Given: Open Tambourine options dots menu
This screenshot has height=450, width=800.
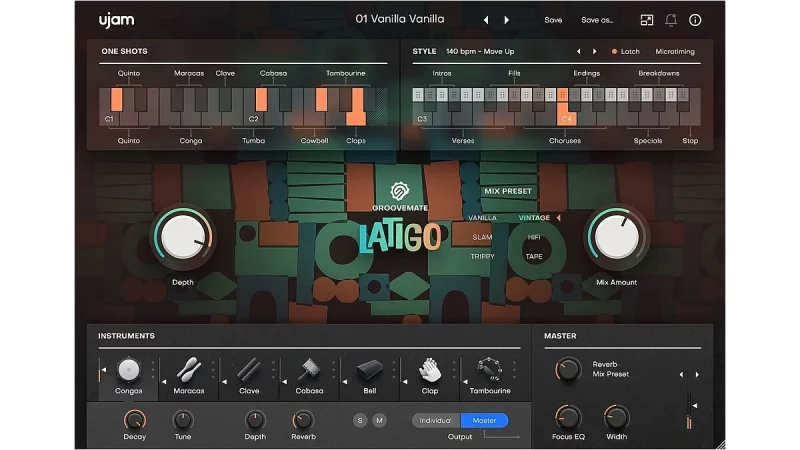Looking at the screenshot, I should [x=514, y=370].
